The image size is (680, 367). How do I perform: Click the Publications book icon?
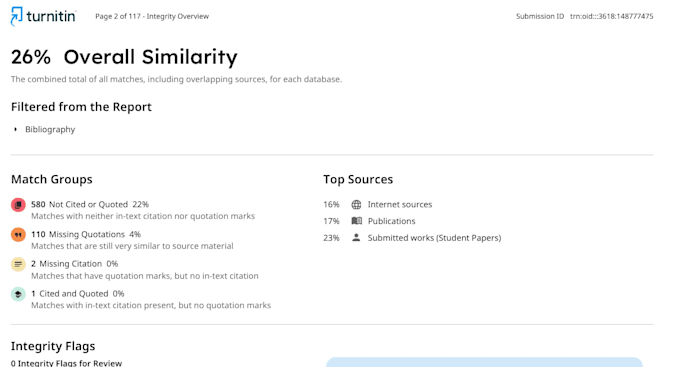click(x=356, y=221)
